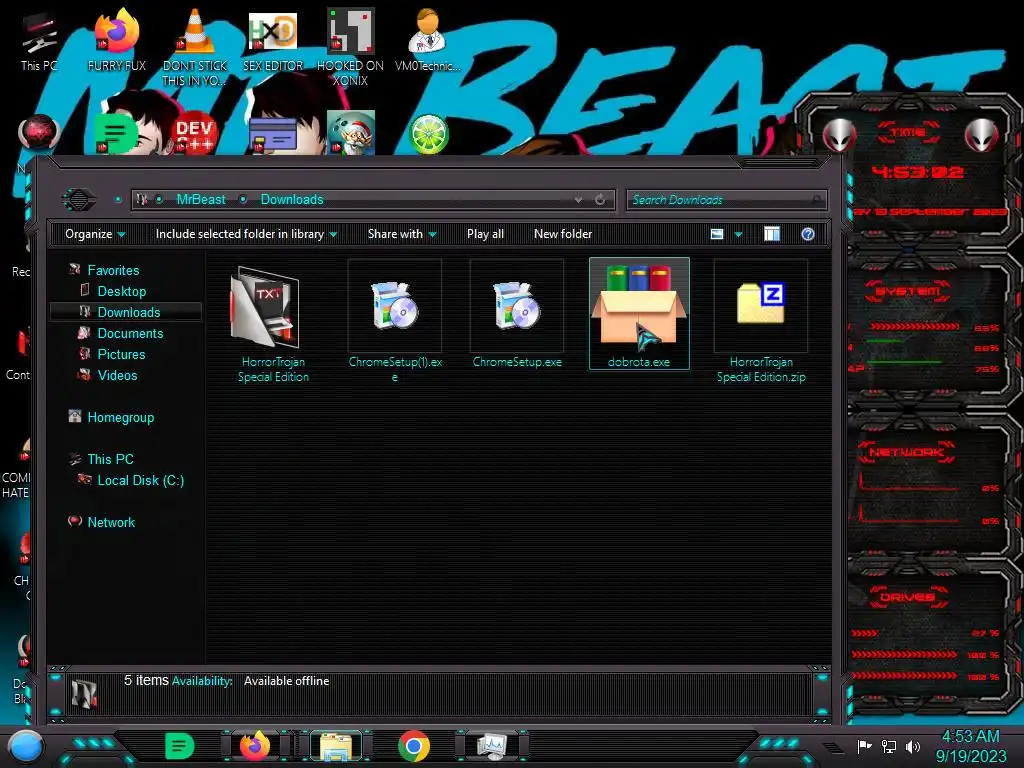Expand the arrow before MrBeast breadcrumb

[159, 199]
